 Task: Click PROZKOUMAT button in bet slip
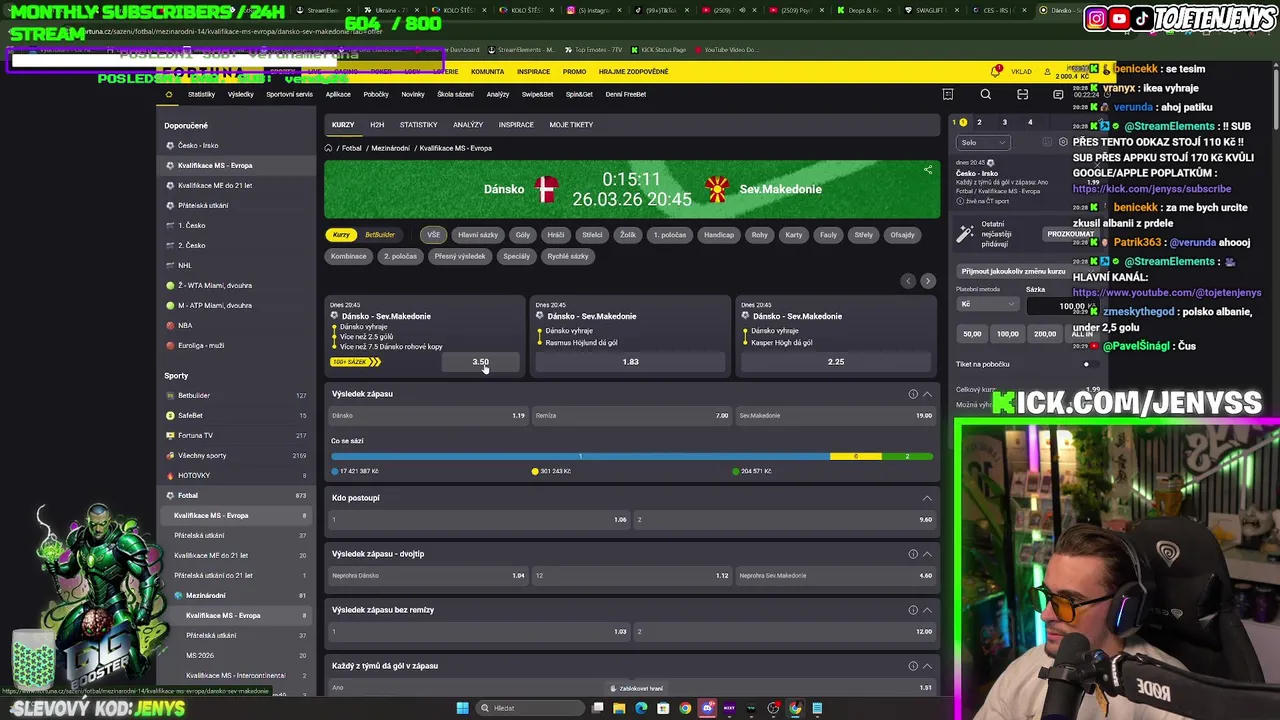point(1070,234)
